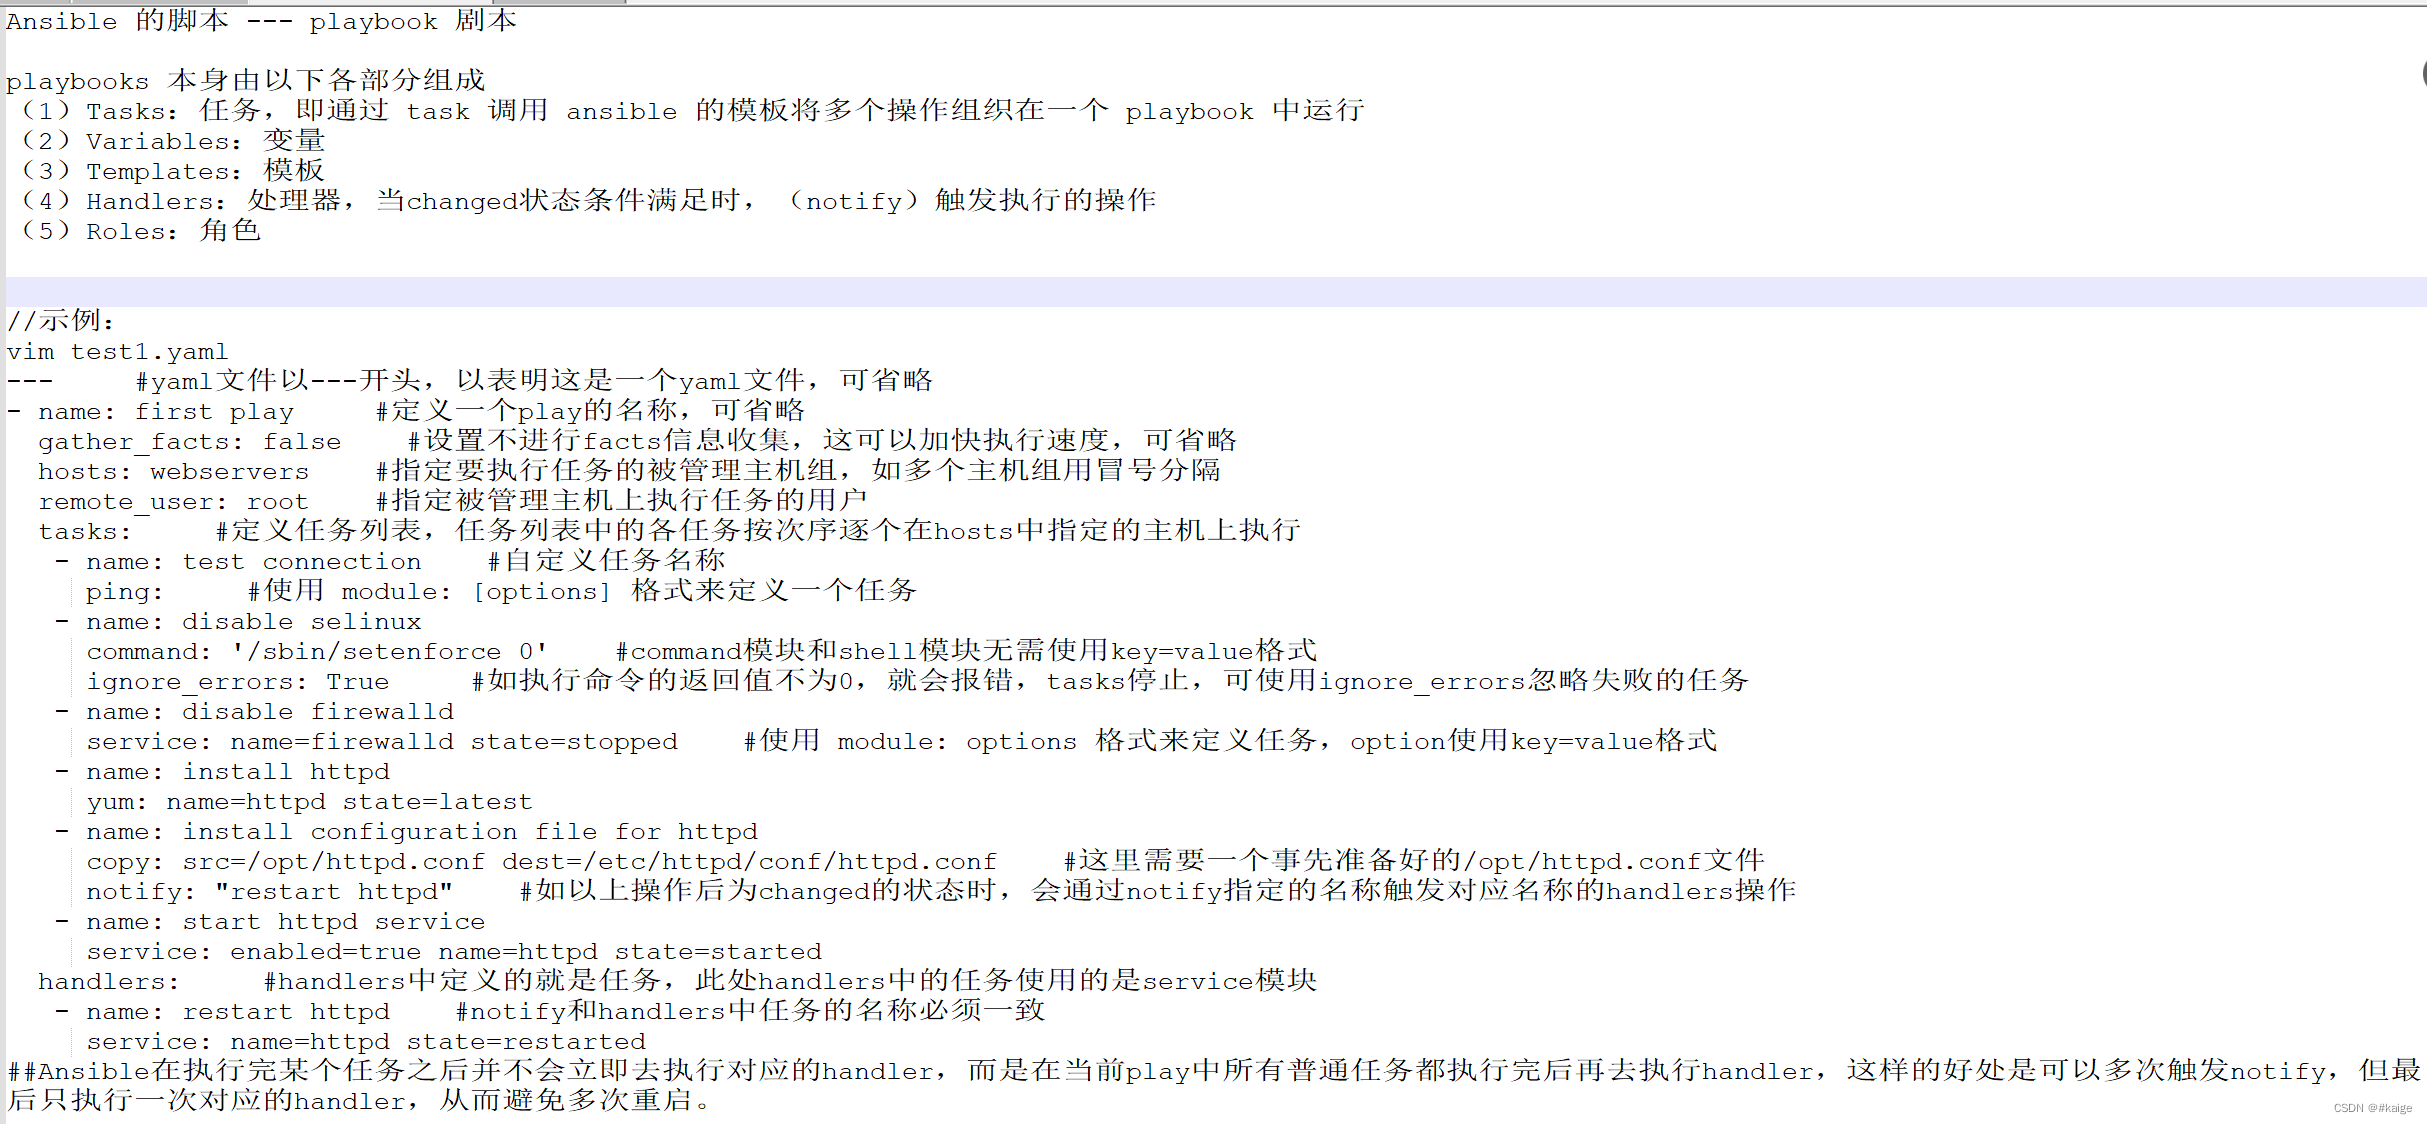Click the 'tasks:' keyword
The image size is (2427, 1124).
85,532
